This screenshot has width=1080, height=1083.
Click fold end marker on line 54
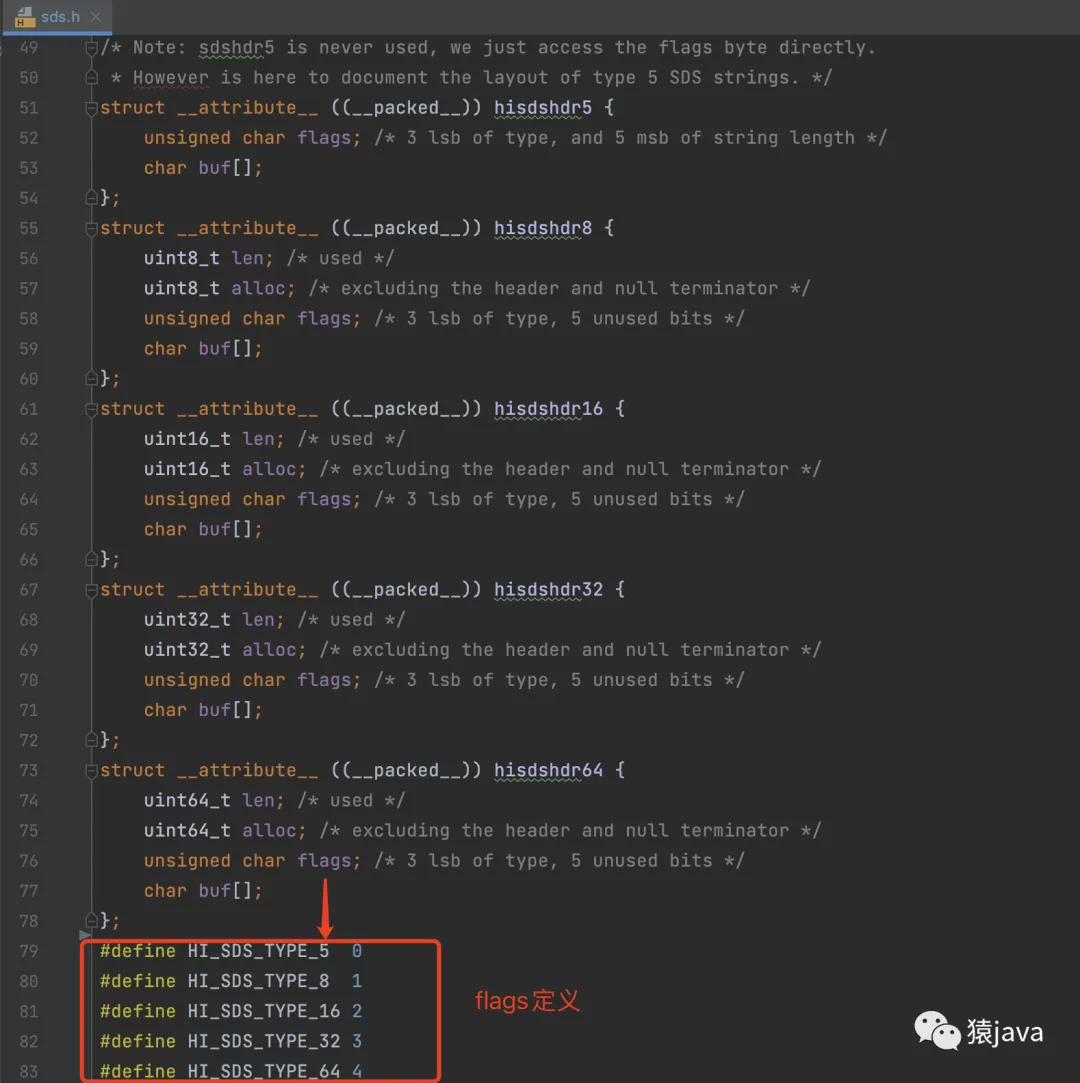click(92, 198)
